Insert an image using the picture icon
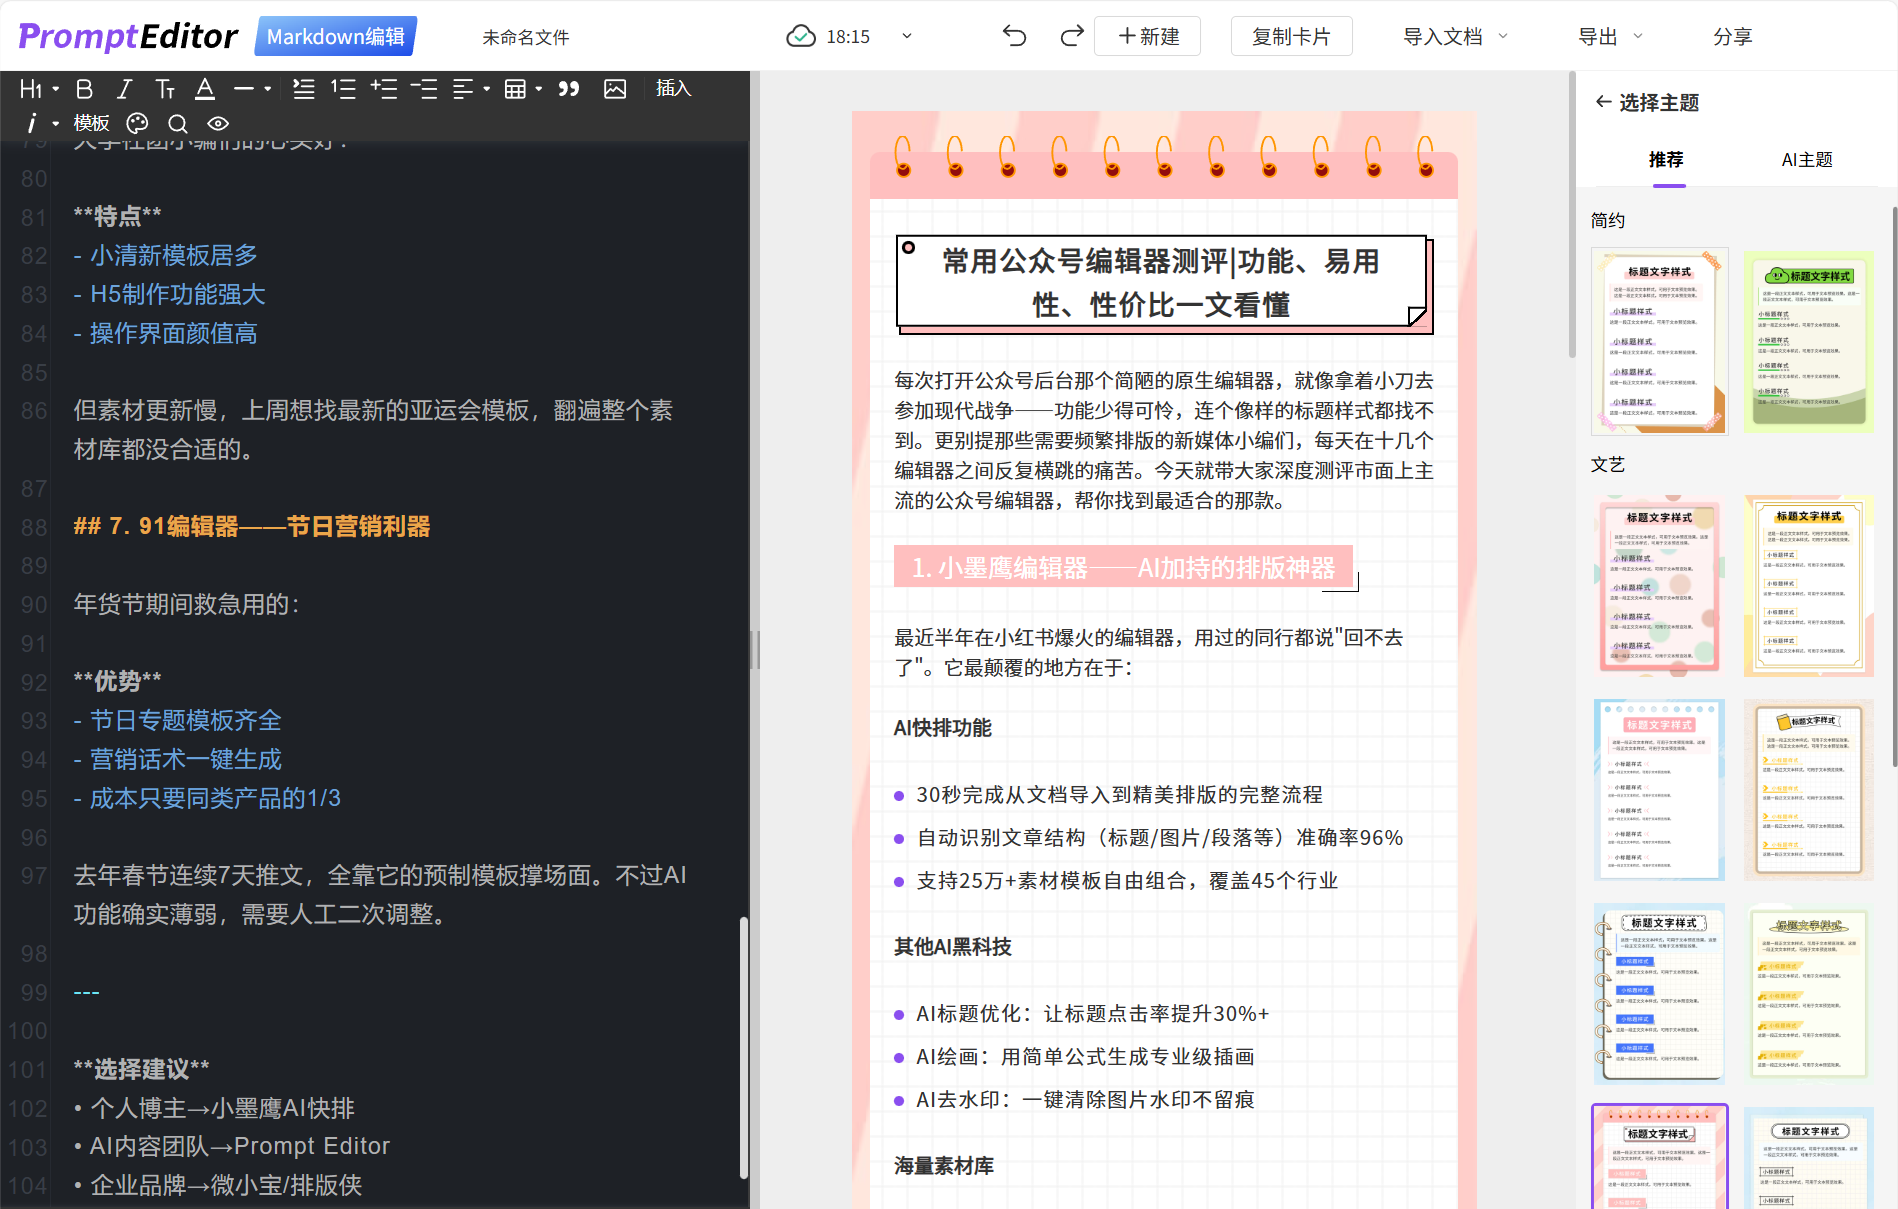This screenshot has height=1209, width=1898. pos(615,89)
